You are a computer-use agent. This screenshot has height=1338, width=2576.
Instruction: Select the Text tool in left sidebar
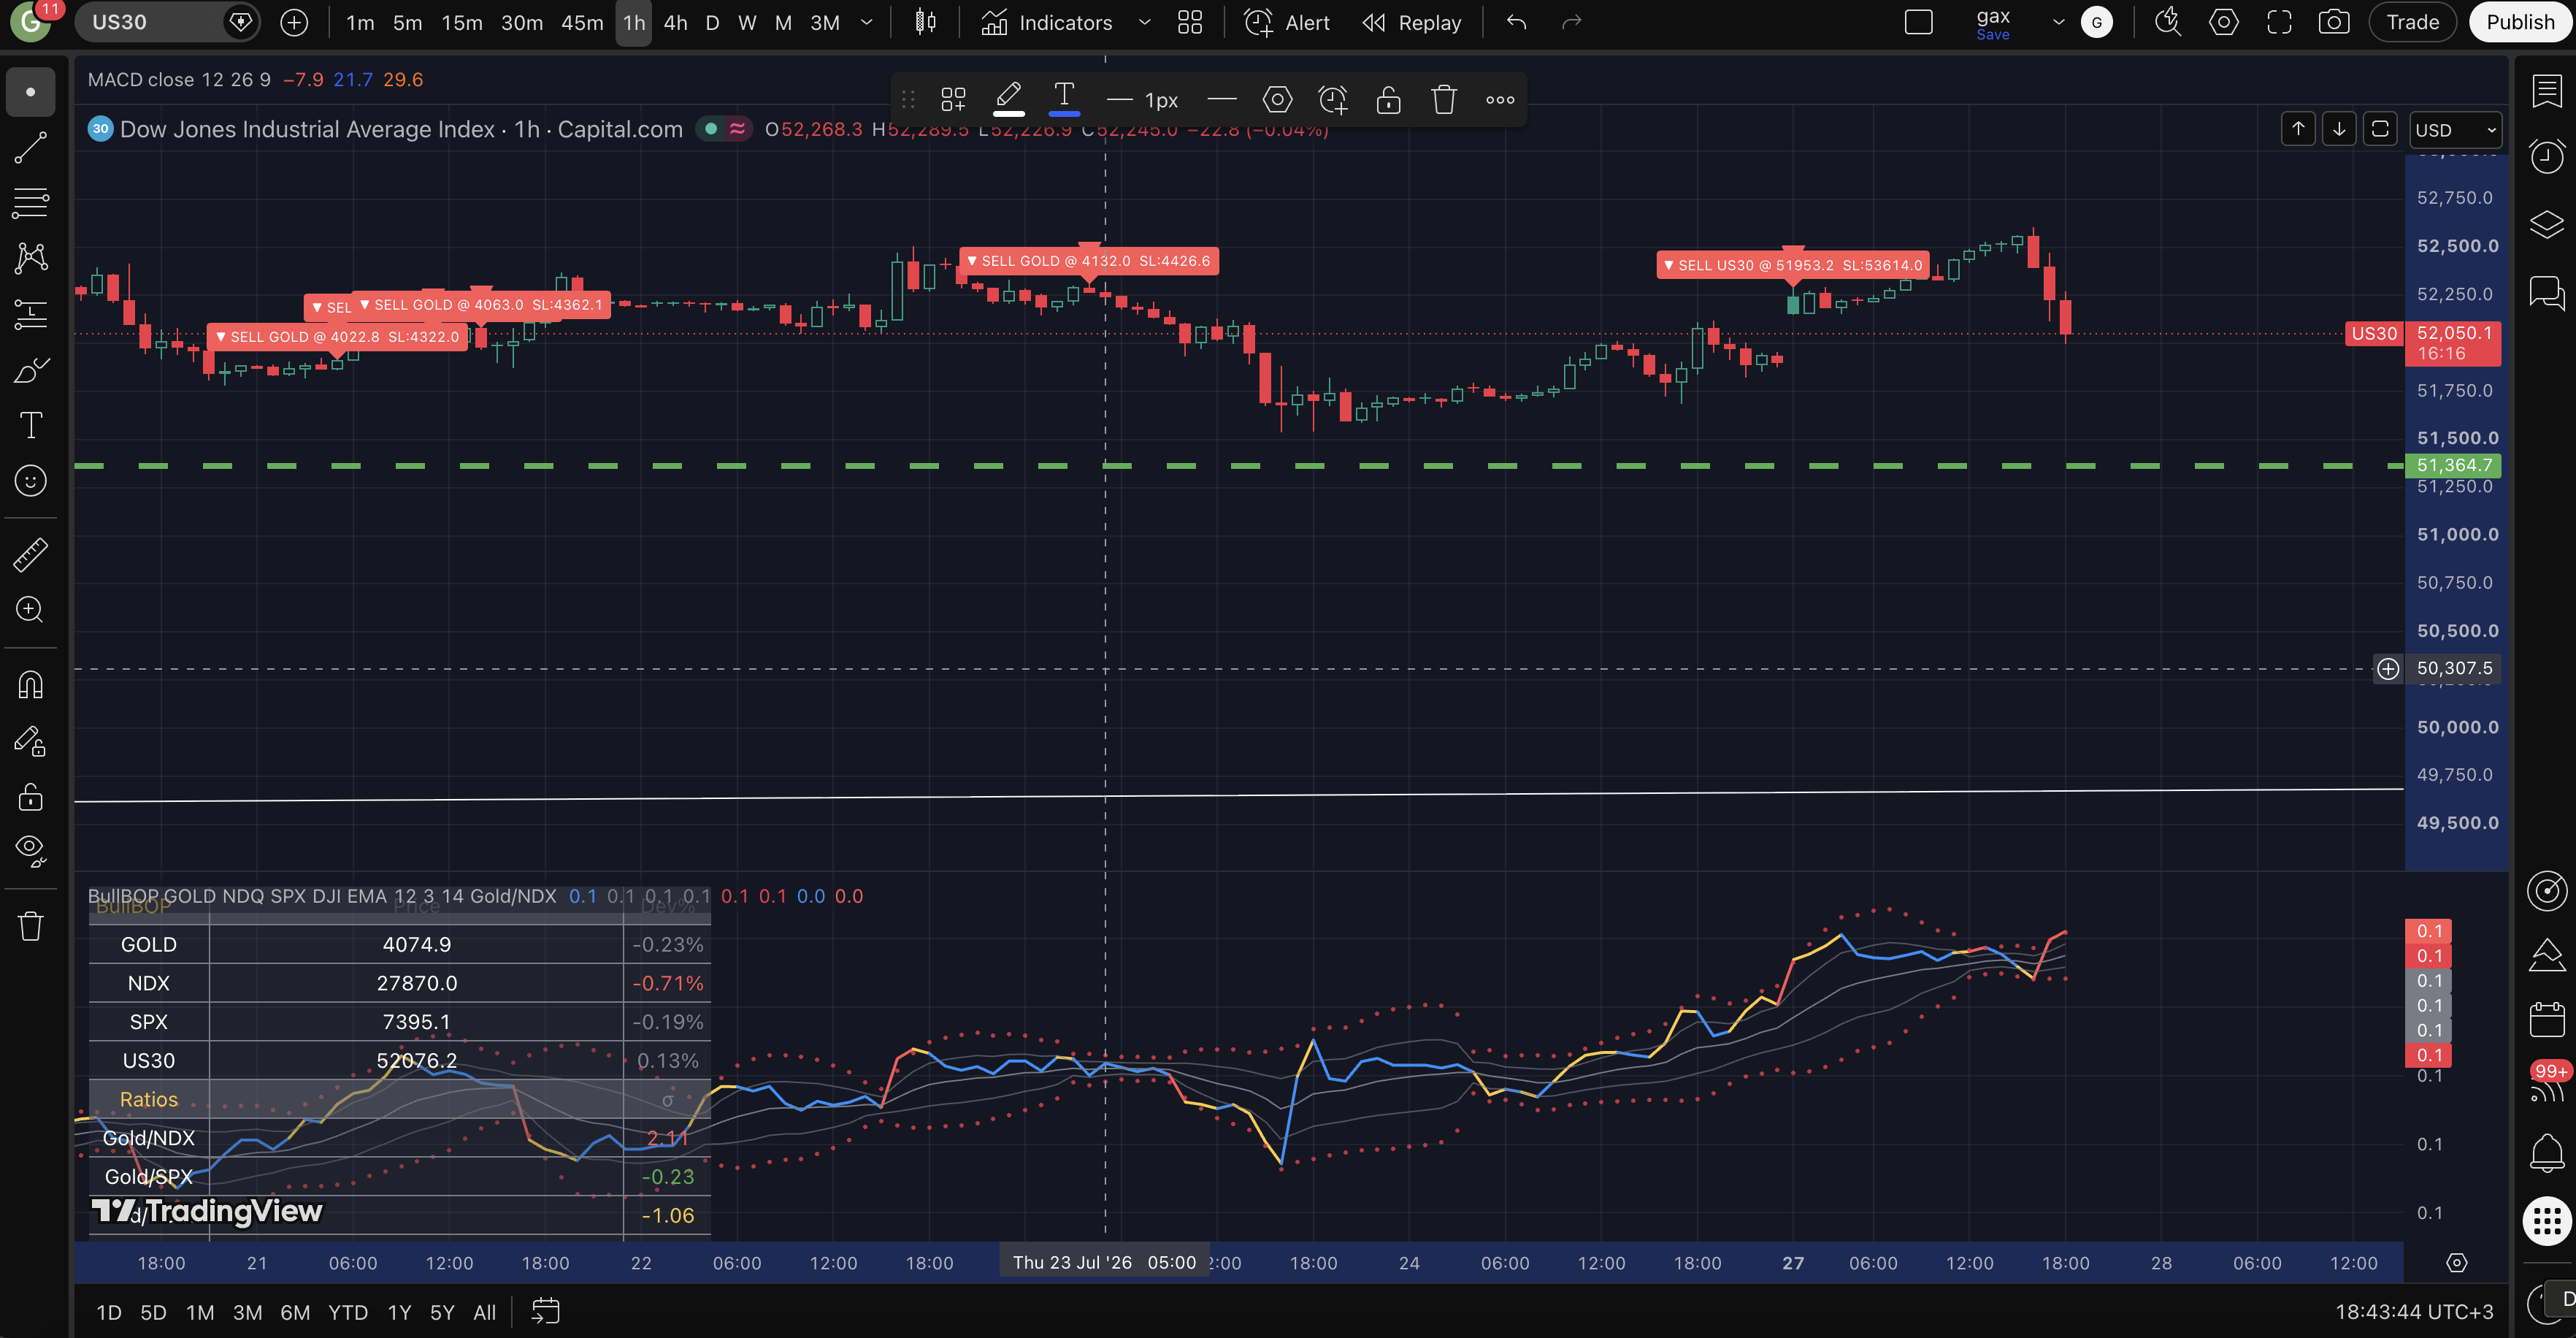[30, 425]
